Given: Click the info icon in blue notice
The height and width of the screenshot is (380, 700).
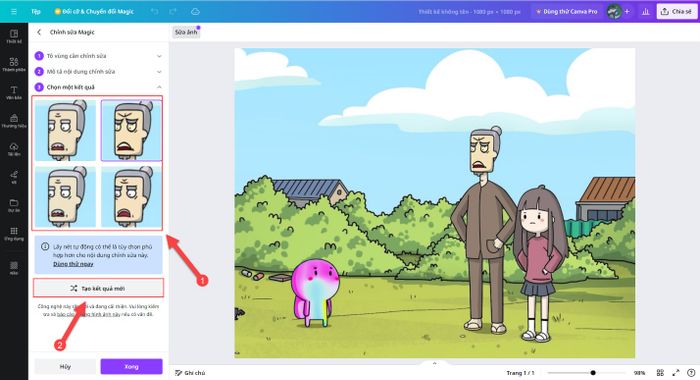Looking at the screenshot, I should [45, 246].
